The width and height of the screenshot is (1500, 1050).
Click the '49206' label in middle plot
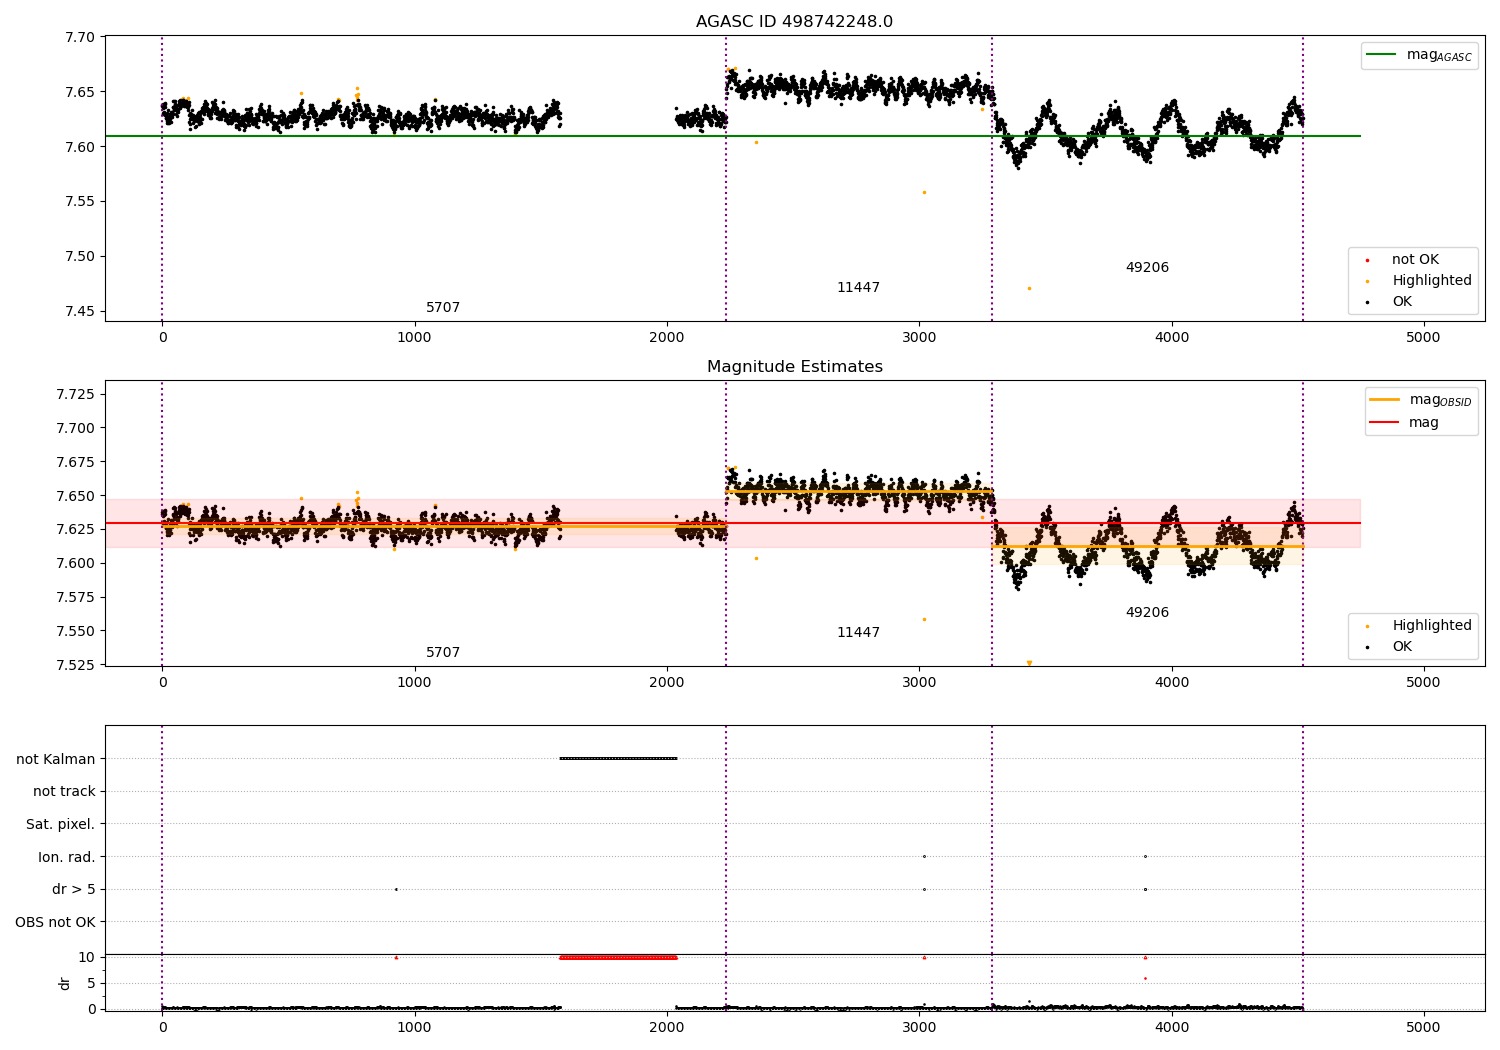coord(1147,612)
